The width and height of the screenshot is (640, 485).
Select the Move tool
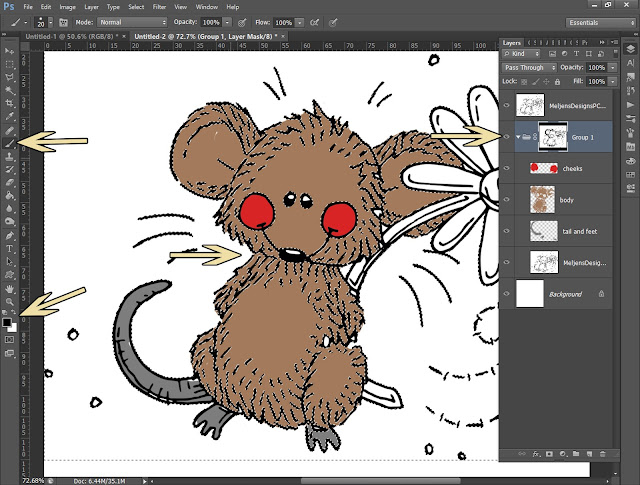pyautogui.click(x=9, y=49)
